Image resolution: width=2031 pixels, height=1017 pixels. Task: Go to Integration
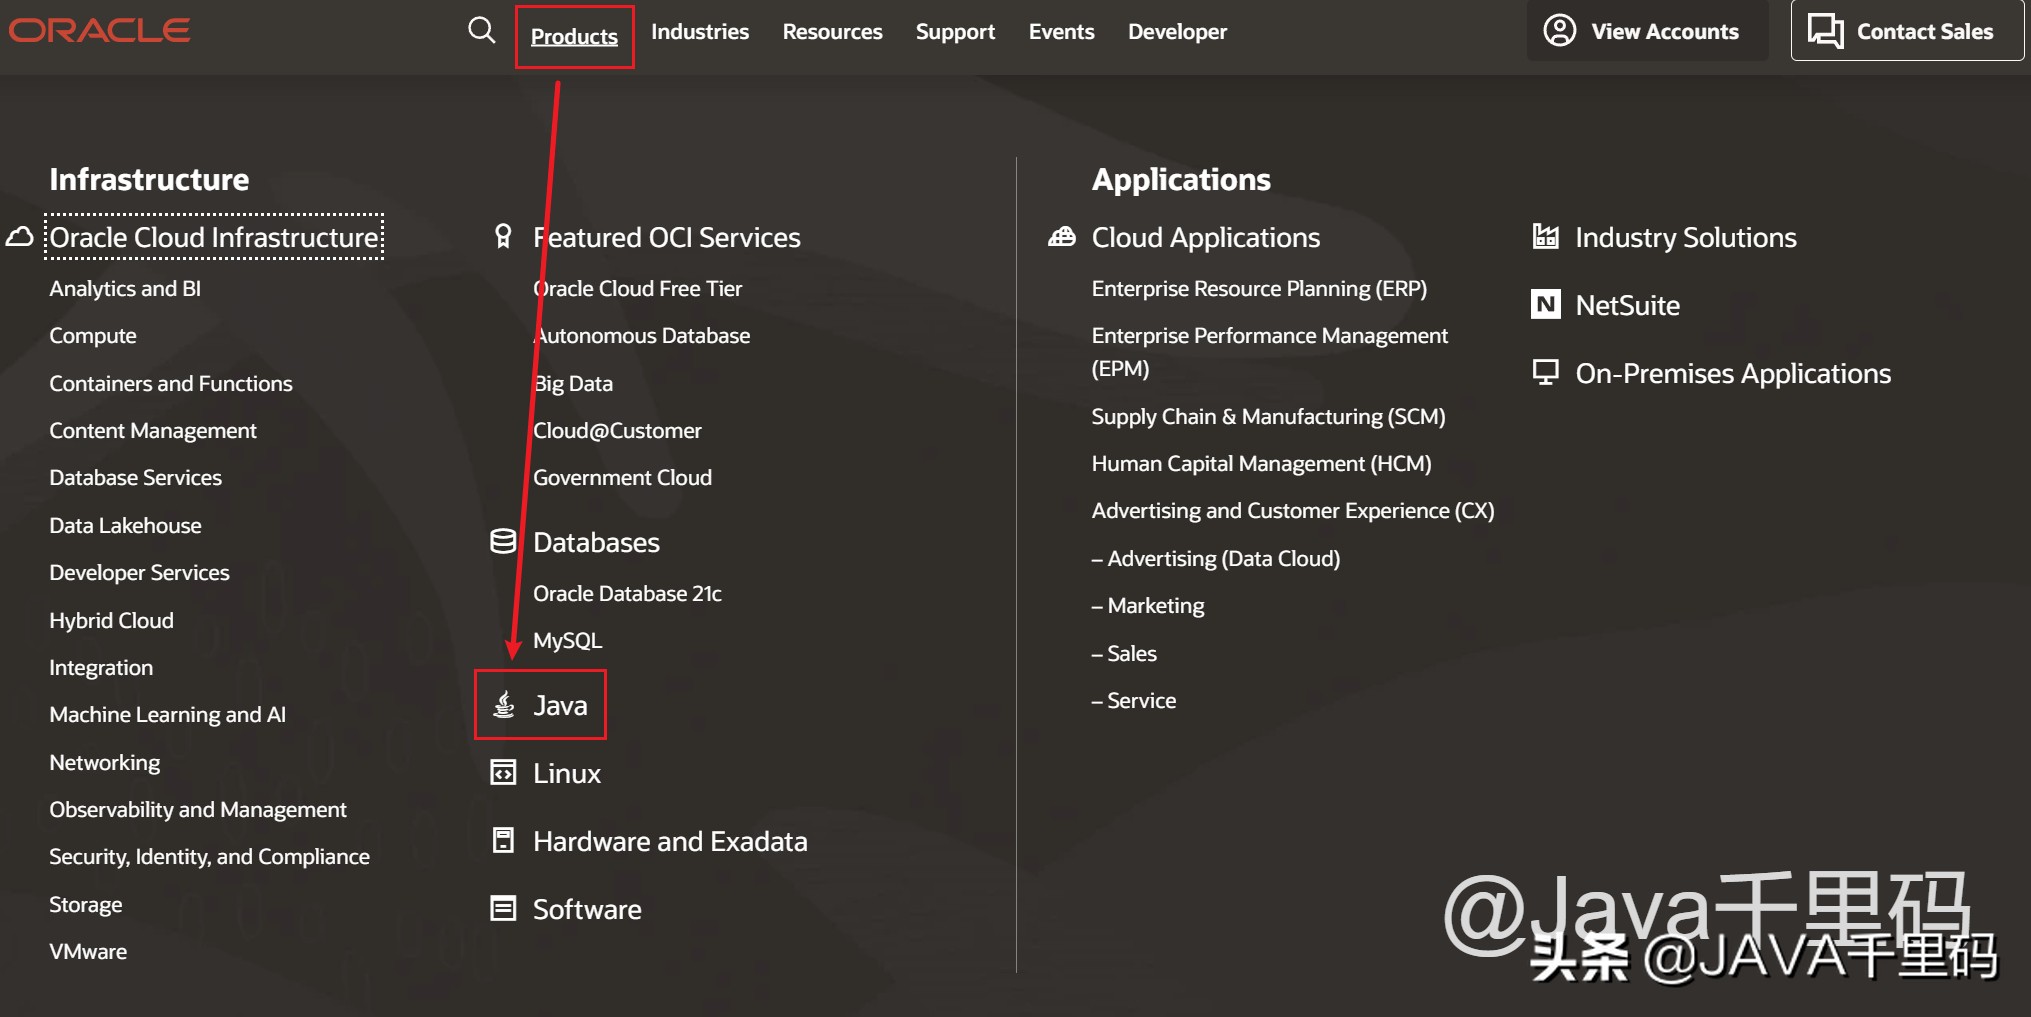point(101,668)
